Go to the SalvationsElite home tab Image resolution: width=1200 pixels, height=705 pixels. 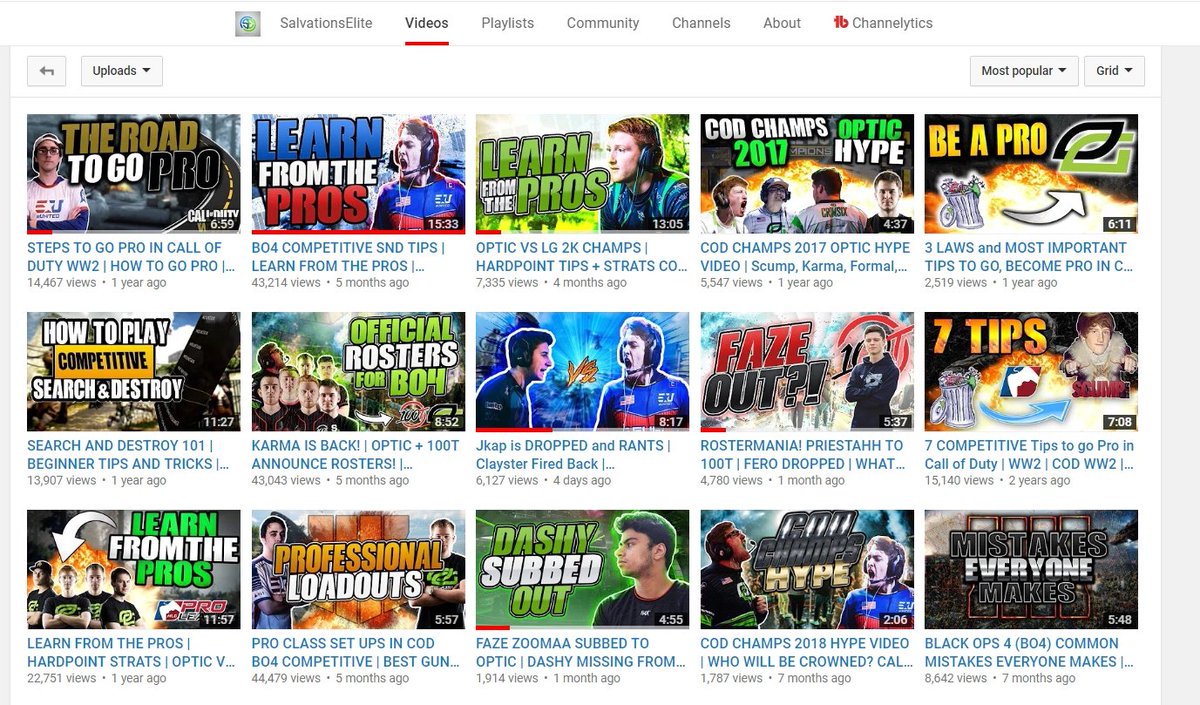coord(326,23)
